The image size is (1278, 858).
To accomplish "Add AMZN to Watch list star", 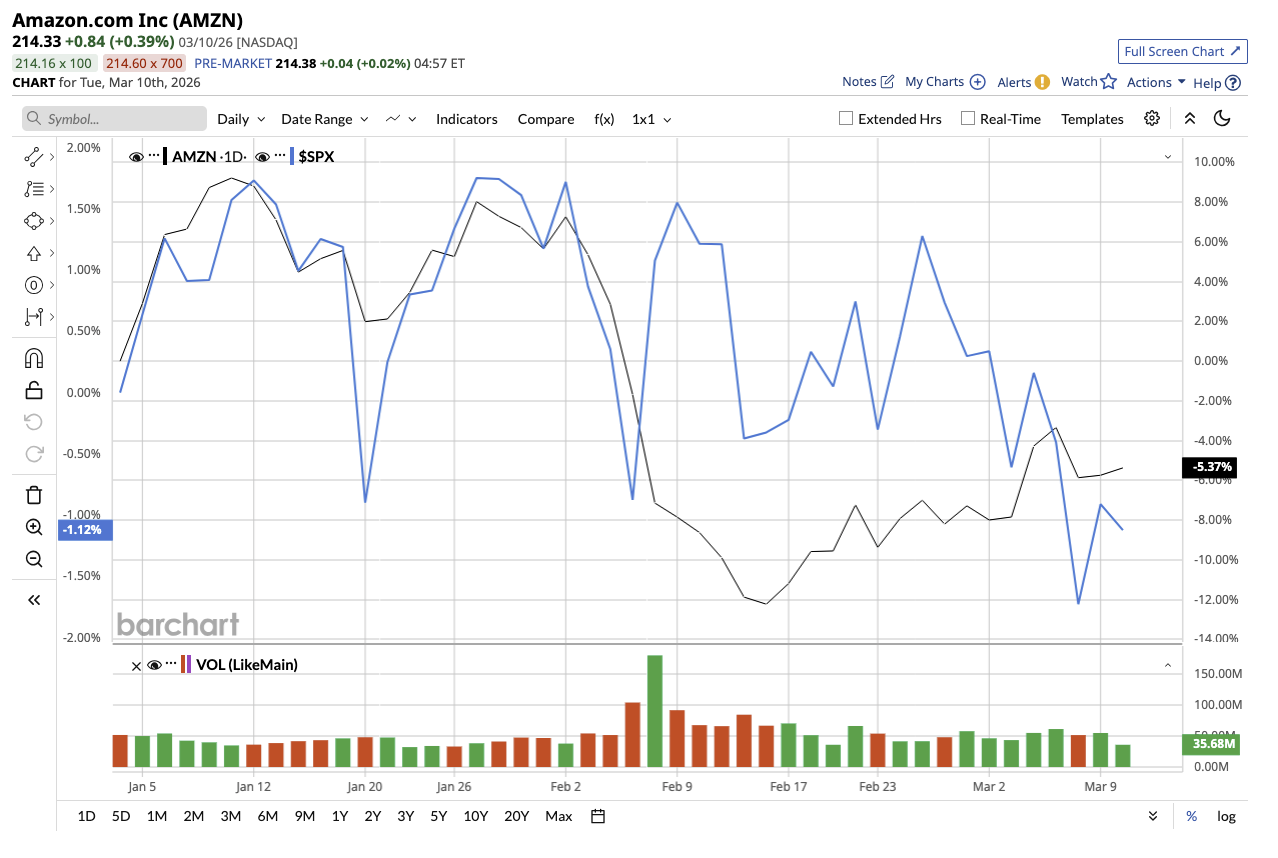I will pyautogui.click(x=1108, y=82).
